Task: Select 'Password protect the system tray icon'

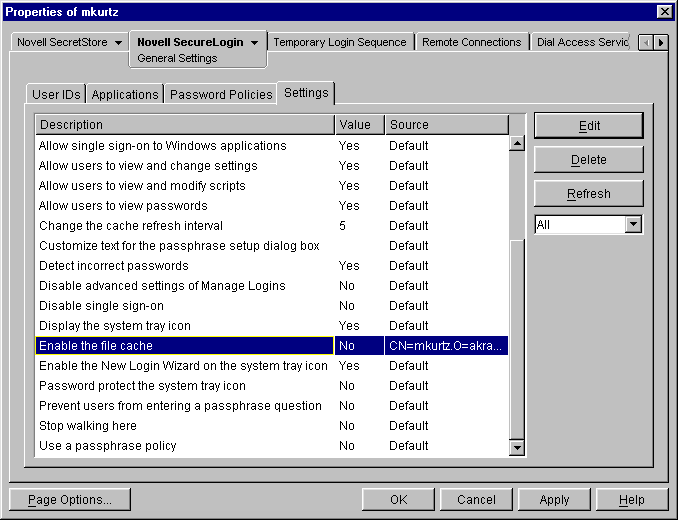Action: pos(272,386)
